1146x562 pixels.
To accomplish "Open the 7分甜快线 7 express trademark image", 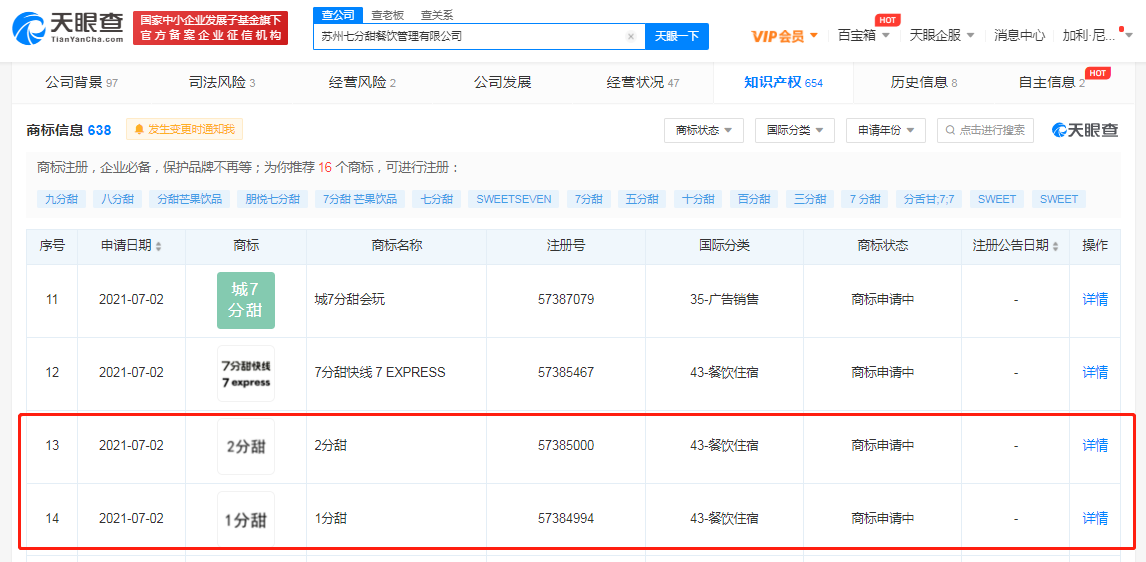I will pyautogui.click(x=246, y=373).
